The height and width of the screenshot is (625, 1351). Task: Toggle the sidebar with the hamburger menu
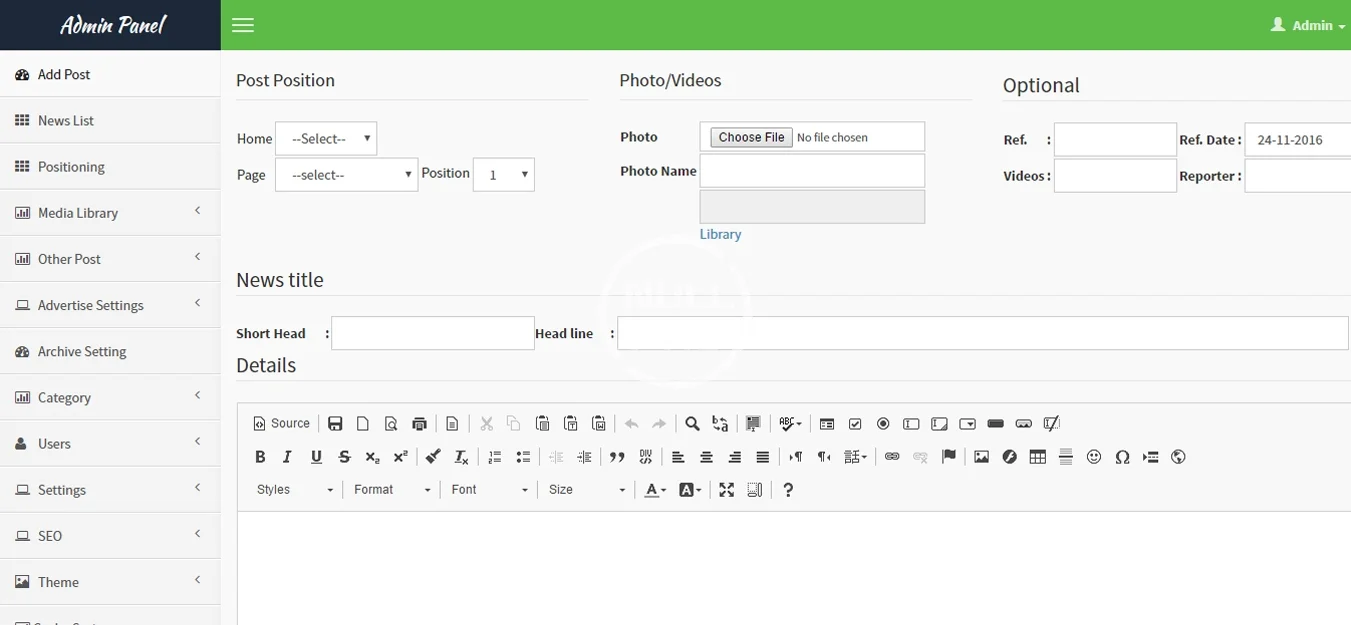click(x=243, y=25)
